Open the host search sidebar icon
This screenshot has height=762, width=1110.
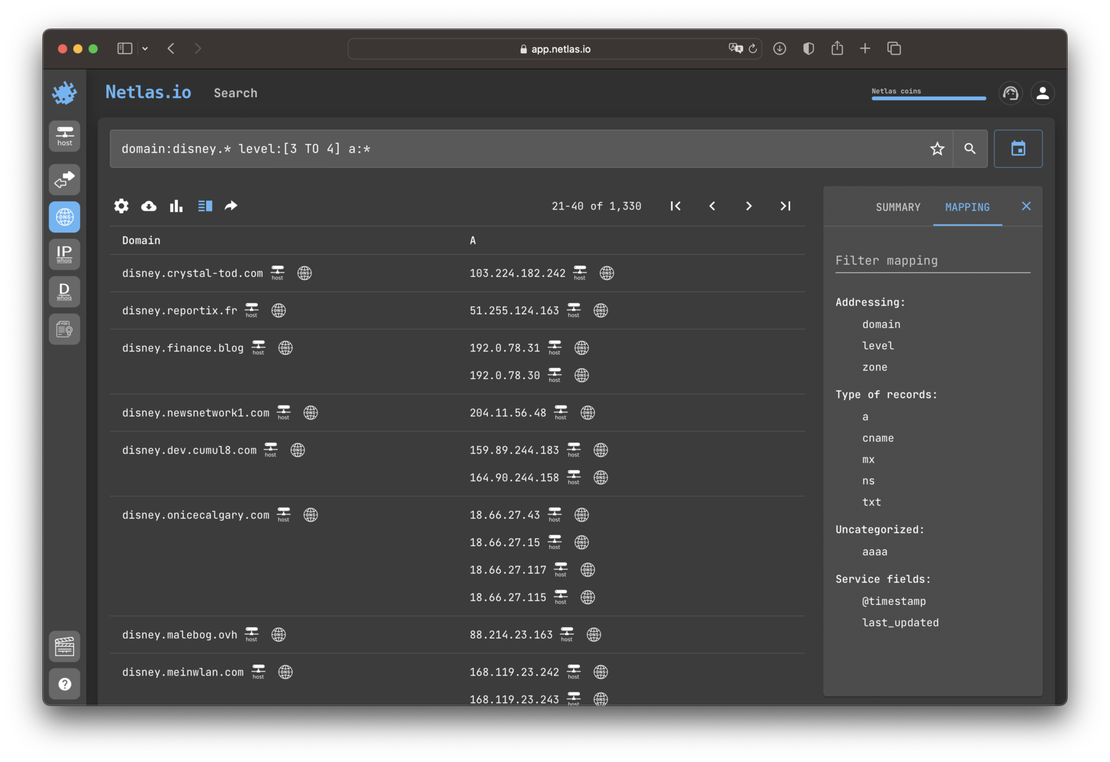(x=65, y=135)
